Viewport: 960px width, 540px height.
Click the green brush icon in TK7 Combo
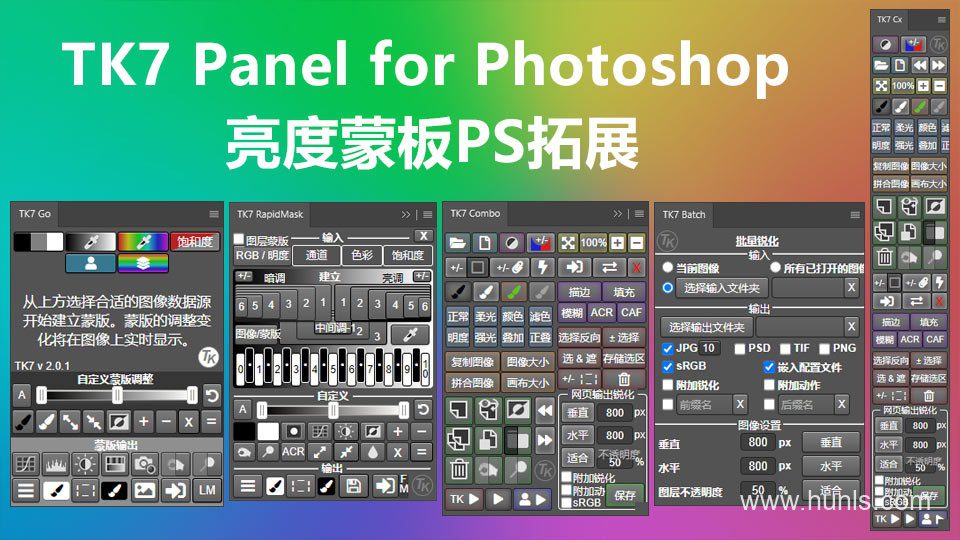(514, 292)
